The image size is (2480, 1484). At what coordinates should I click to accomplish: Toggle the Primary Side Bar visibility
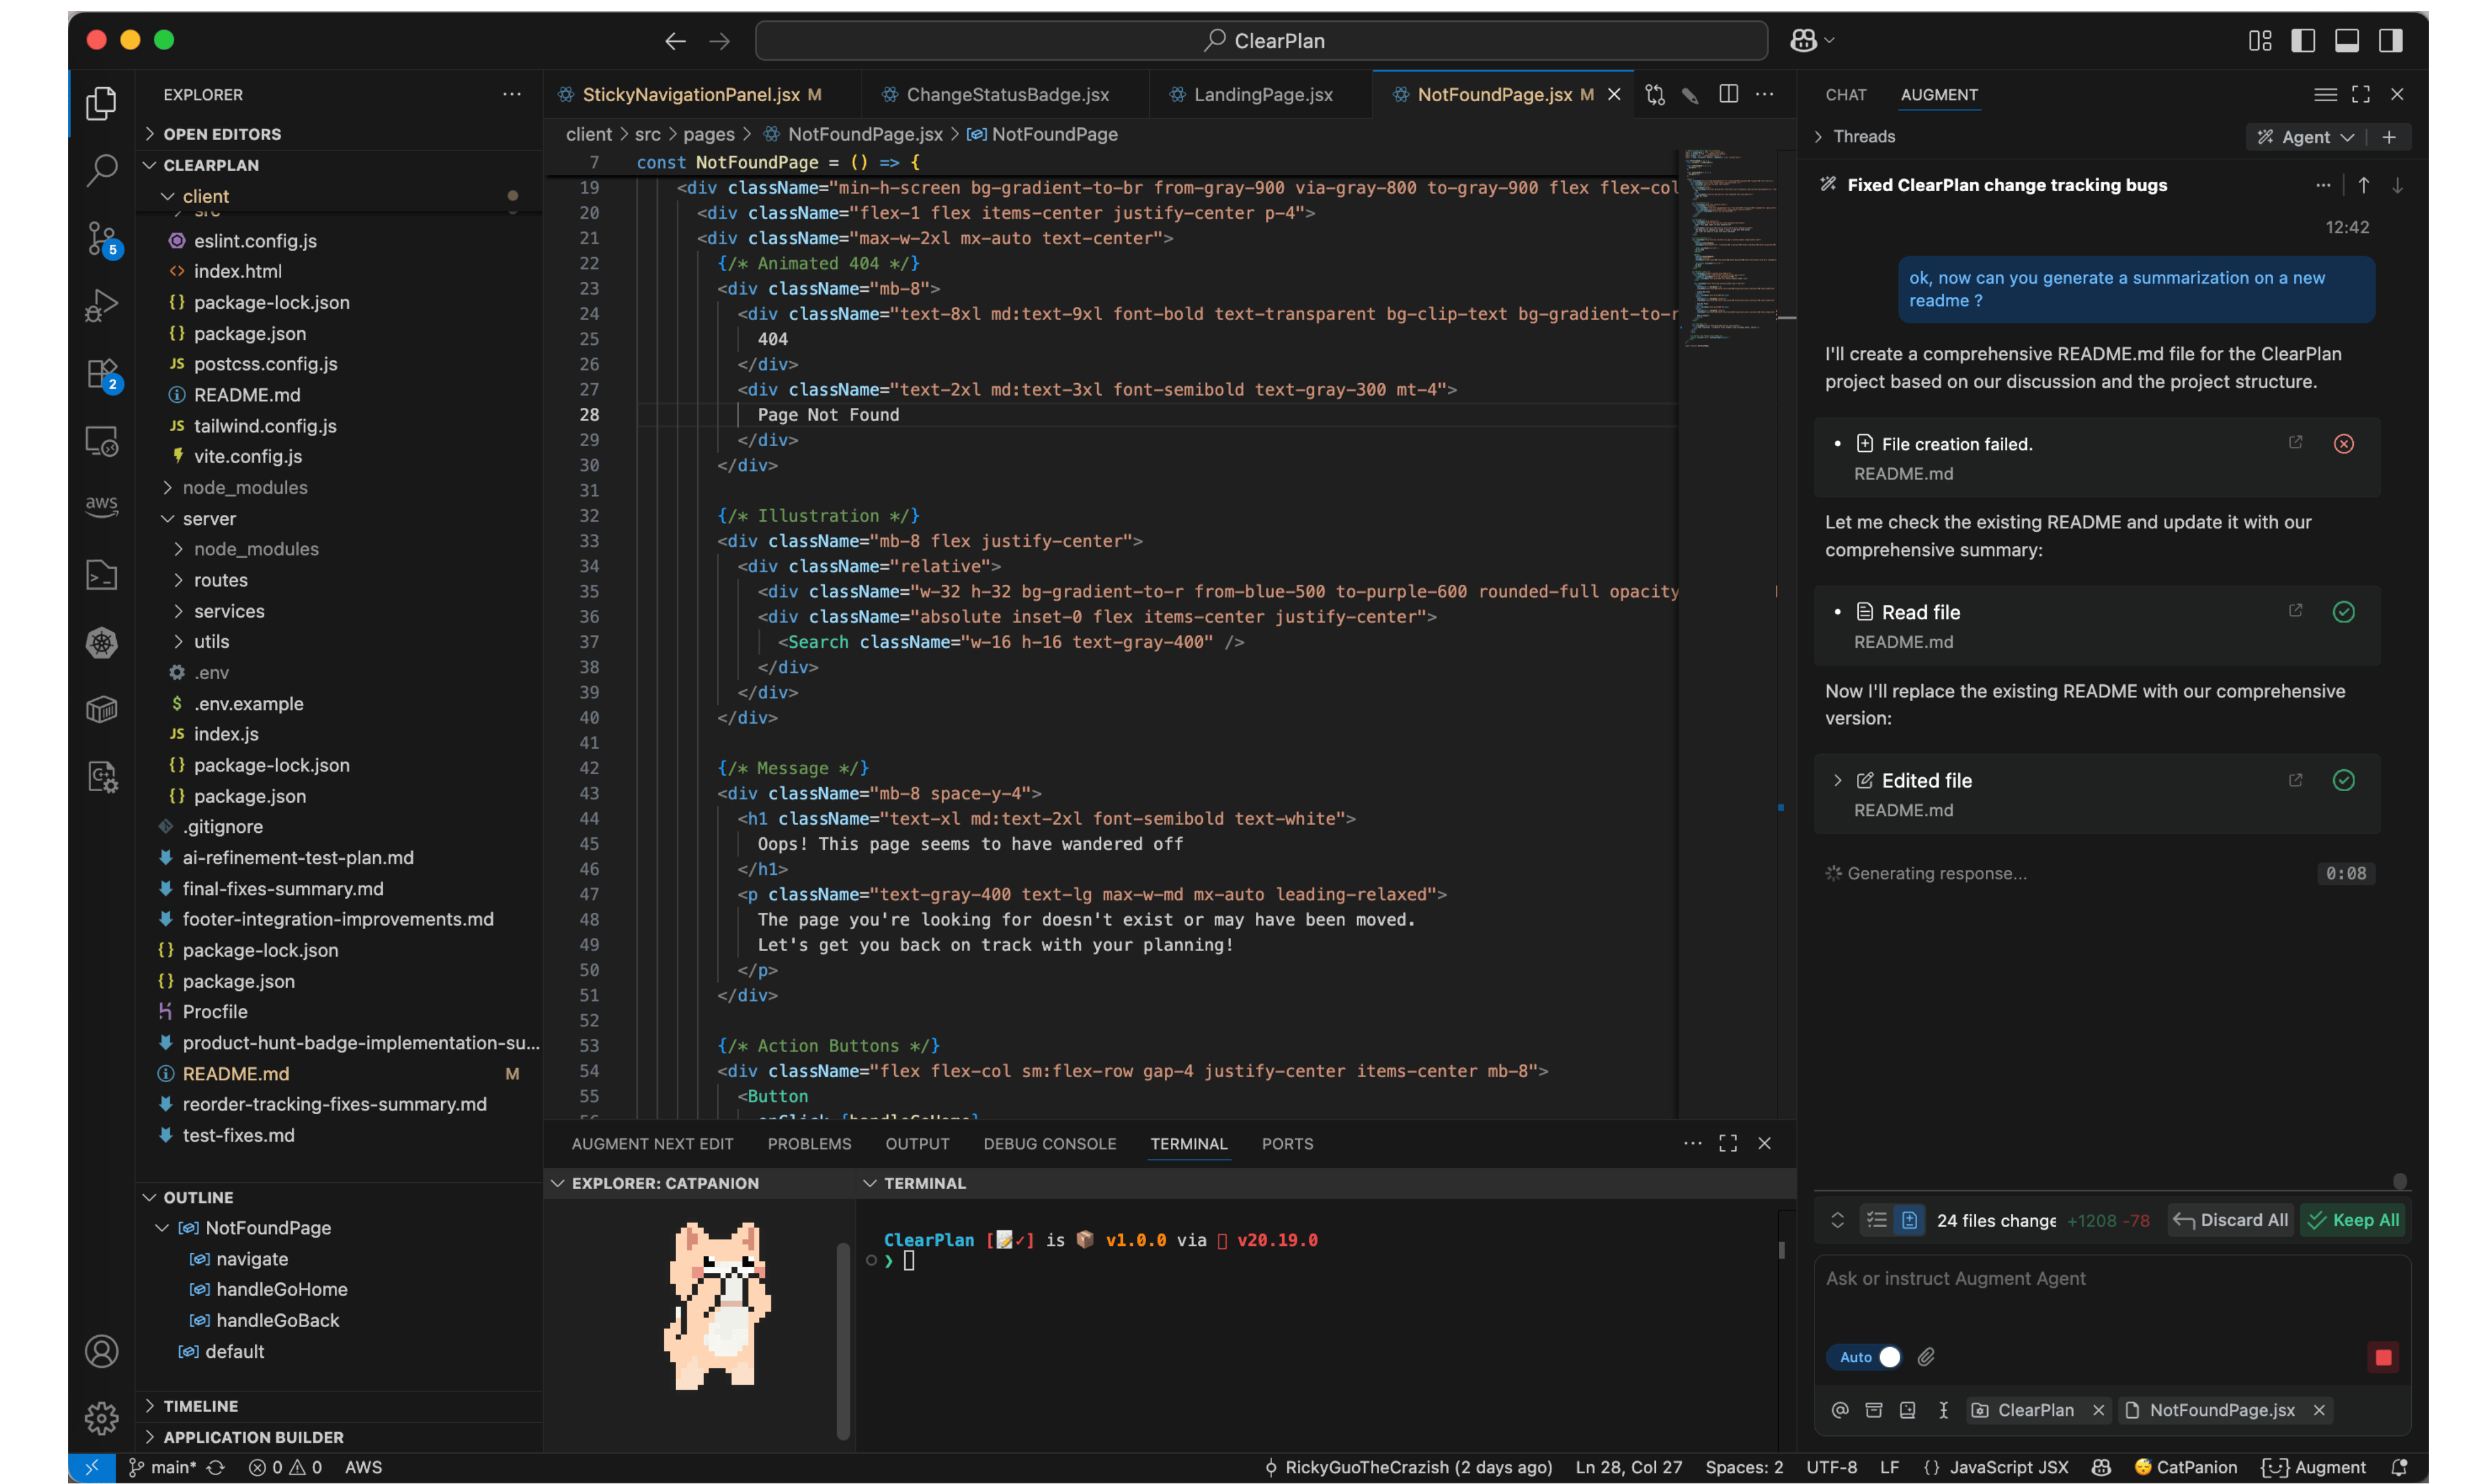(2303, 40)
